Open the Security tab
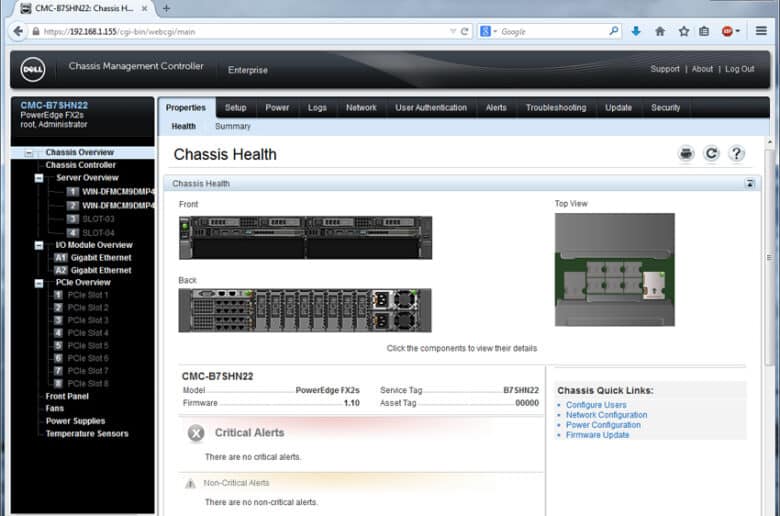The image size is (780, 516). tap(666, 107)
